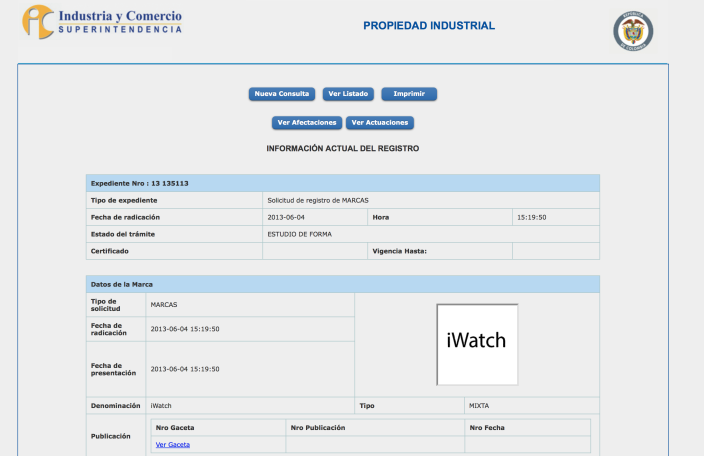The height and width of the screenshot is (456, 704).
Task: Click the Nro Gaceta column header
Action: click(x=175, y=428)
